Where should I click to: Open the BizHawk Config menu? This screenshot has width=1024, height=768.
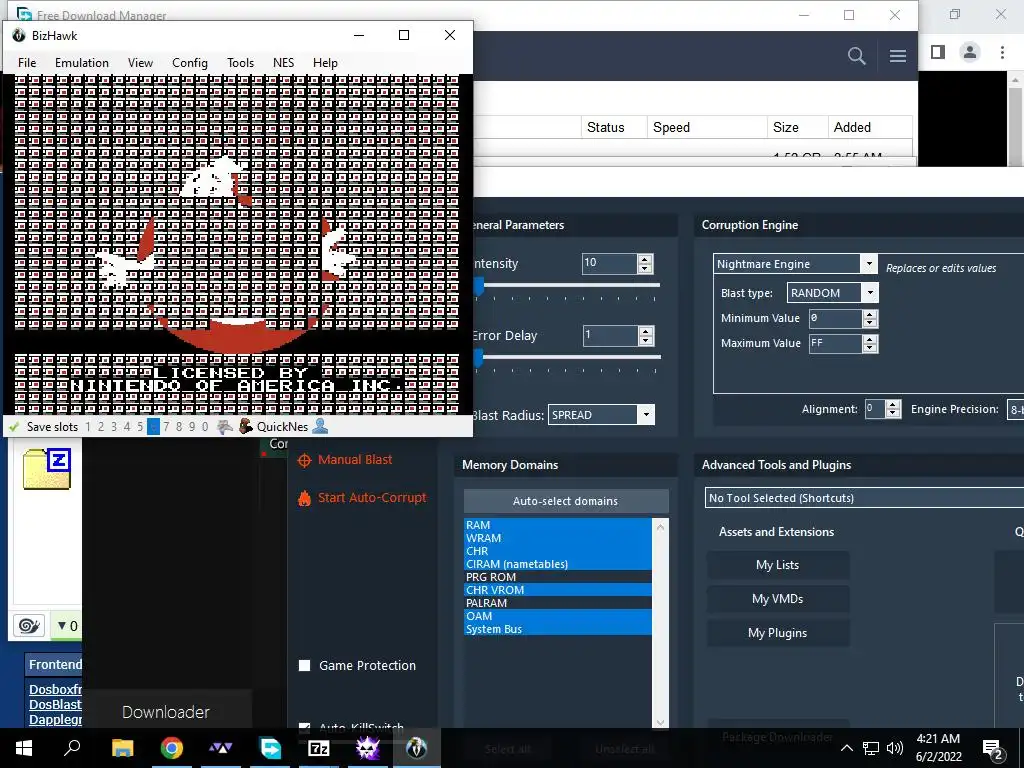point(189,63)
